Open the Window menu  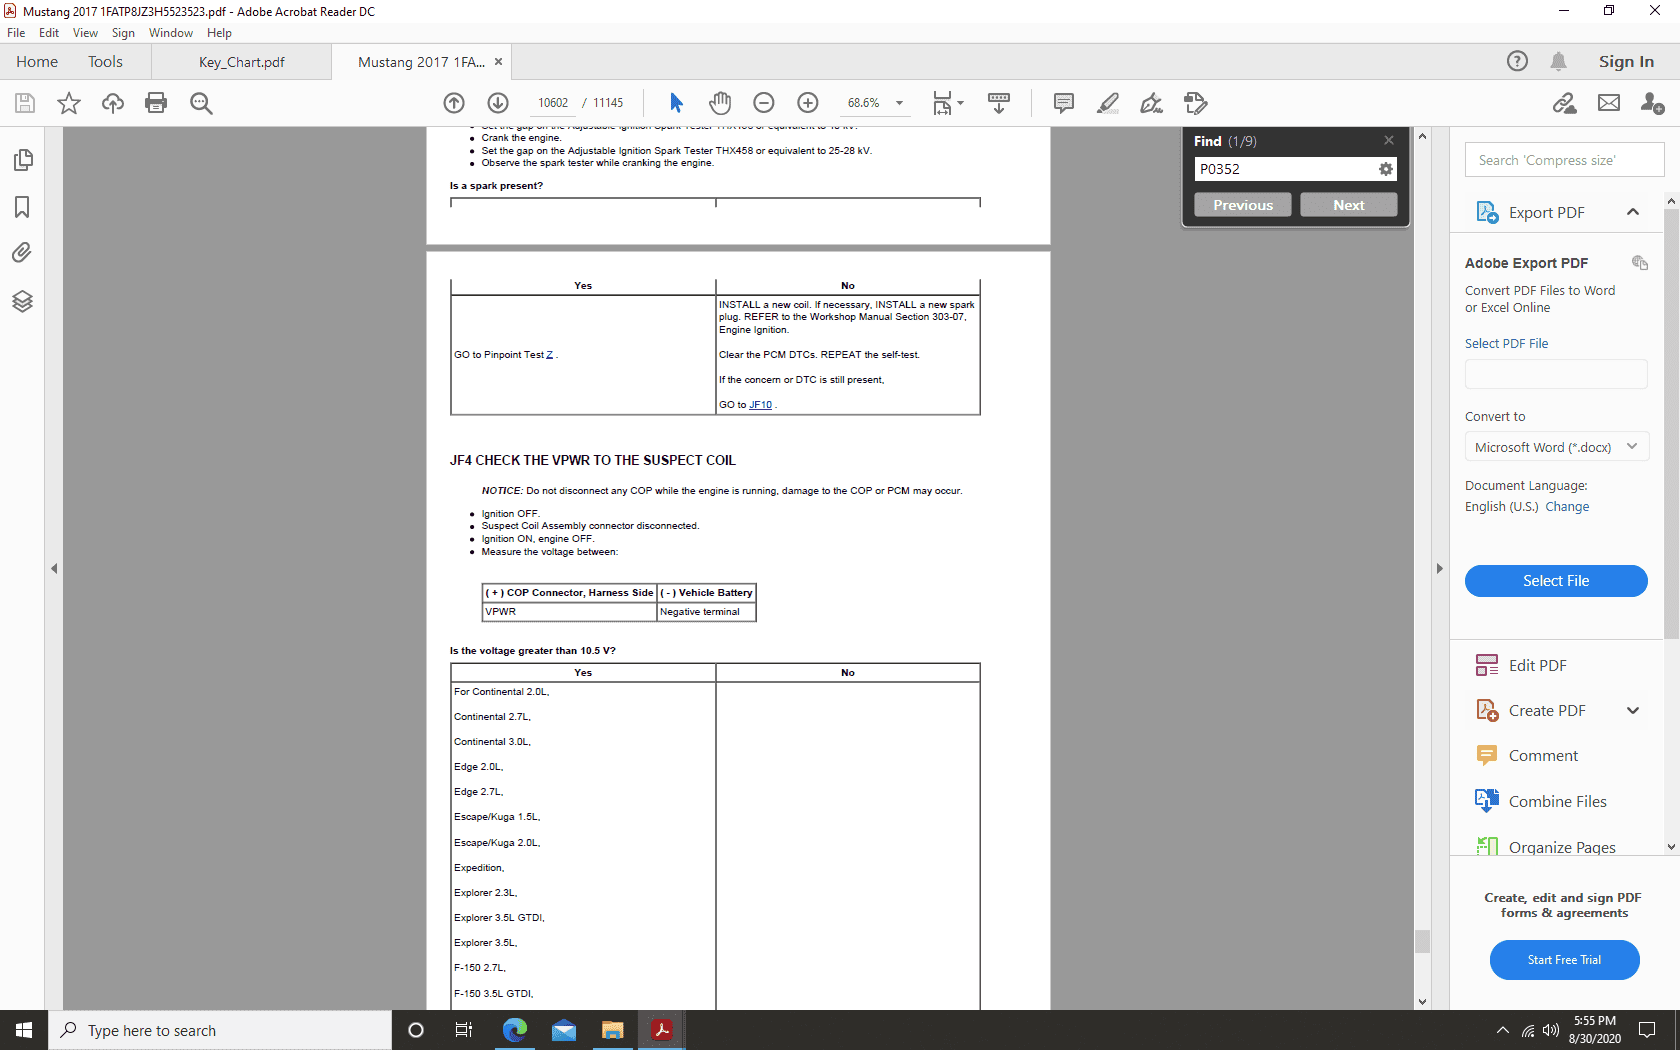click(x=171, y=33)
